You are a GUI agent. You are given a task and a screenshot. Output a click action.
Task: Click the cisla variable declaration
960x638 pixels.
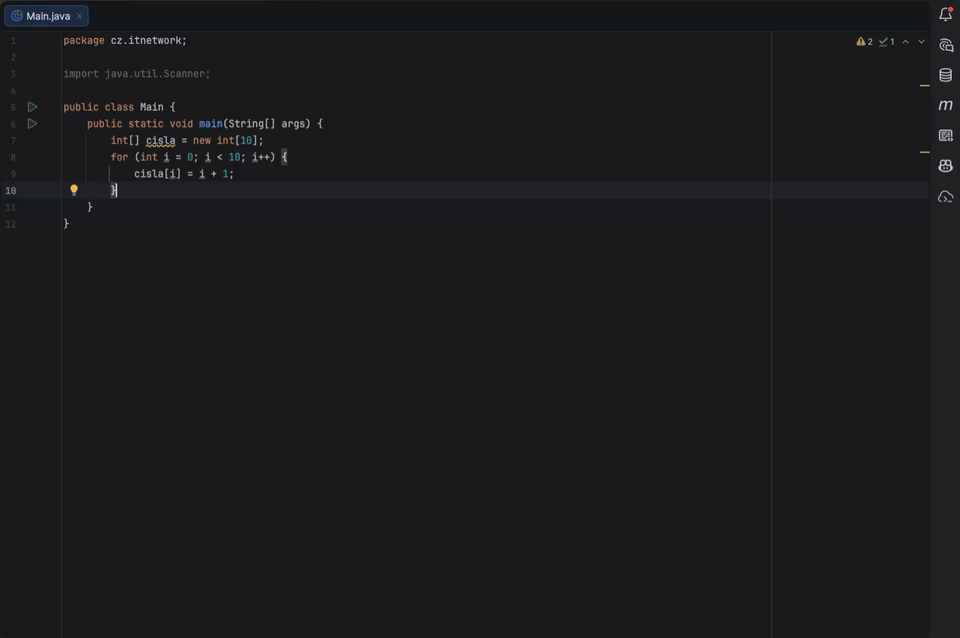point(160,140)
